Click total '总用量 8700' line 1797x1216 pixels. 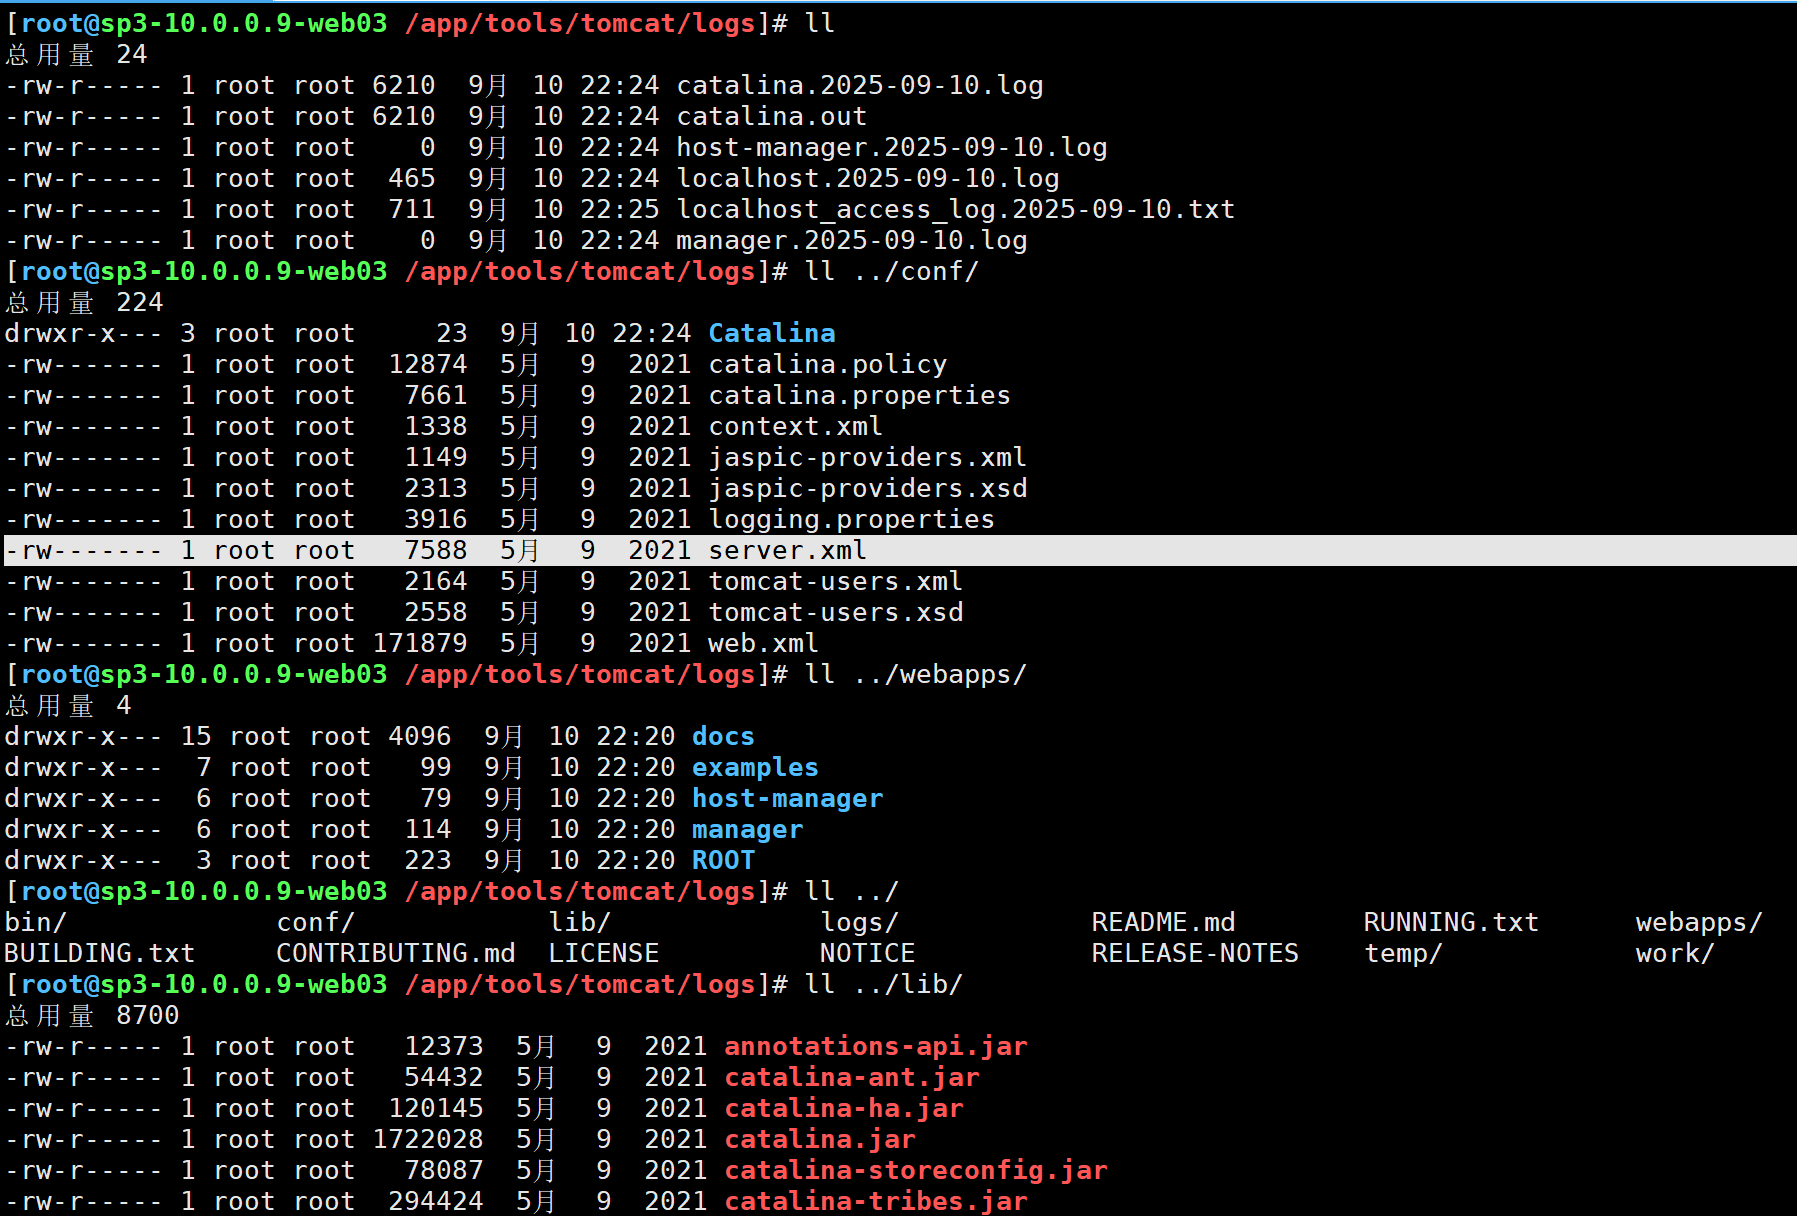[x=92, y=1015]
